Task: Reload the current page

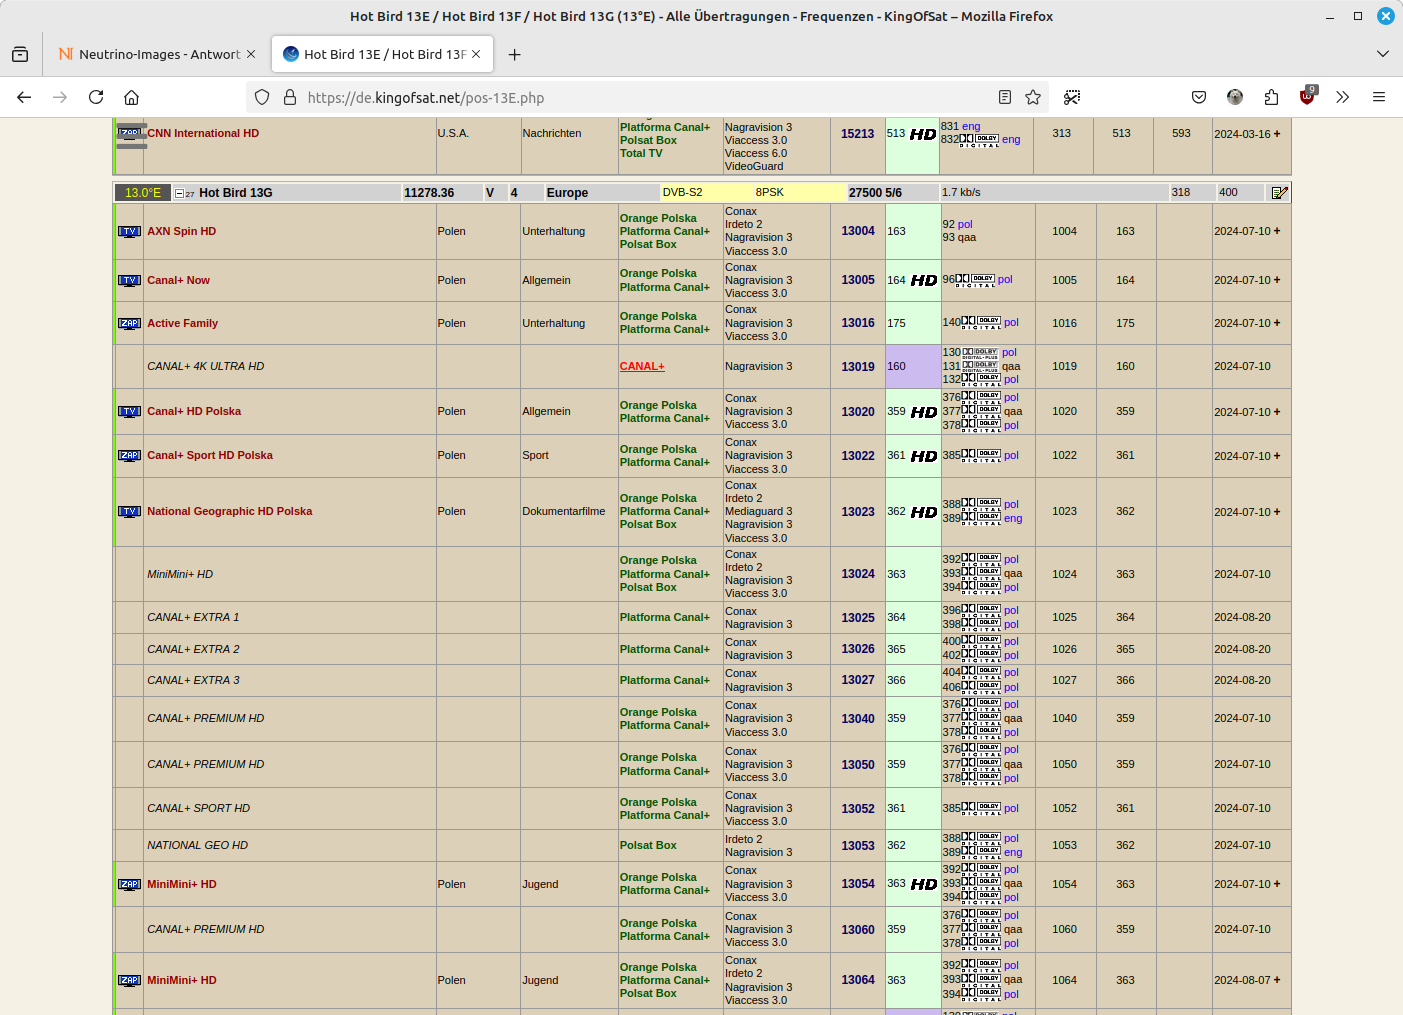Action: (x=96, y=97)
